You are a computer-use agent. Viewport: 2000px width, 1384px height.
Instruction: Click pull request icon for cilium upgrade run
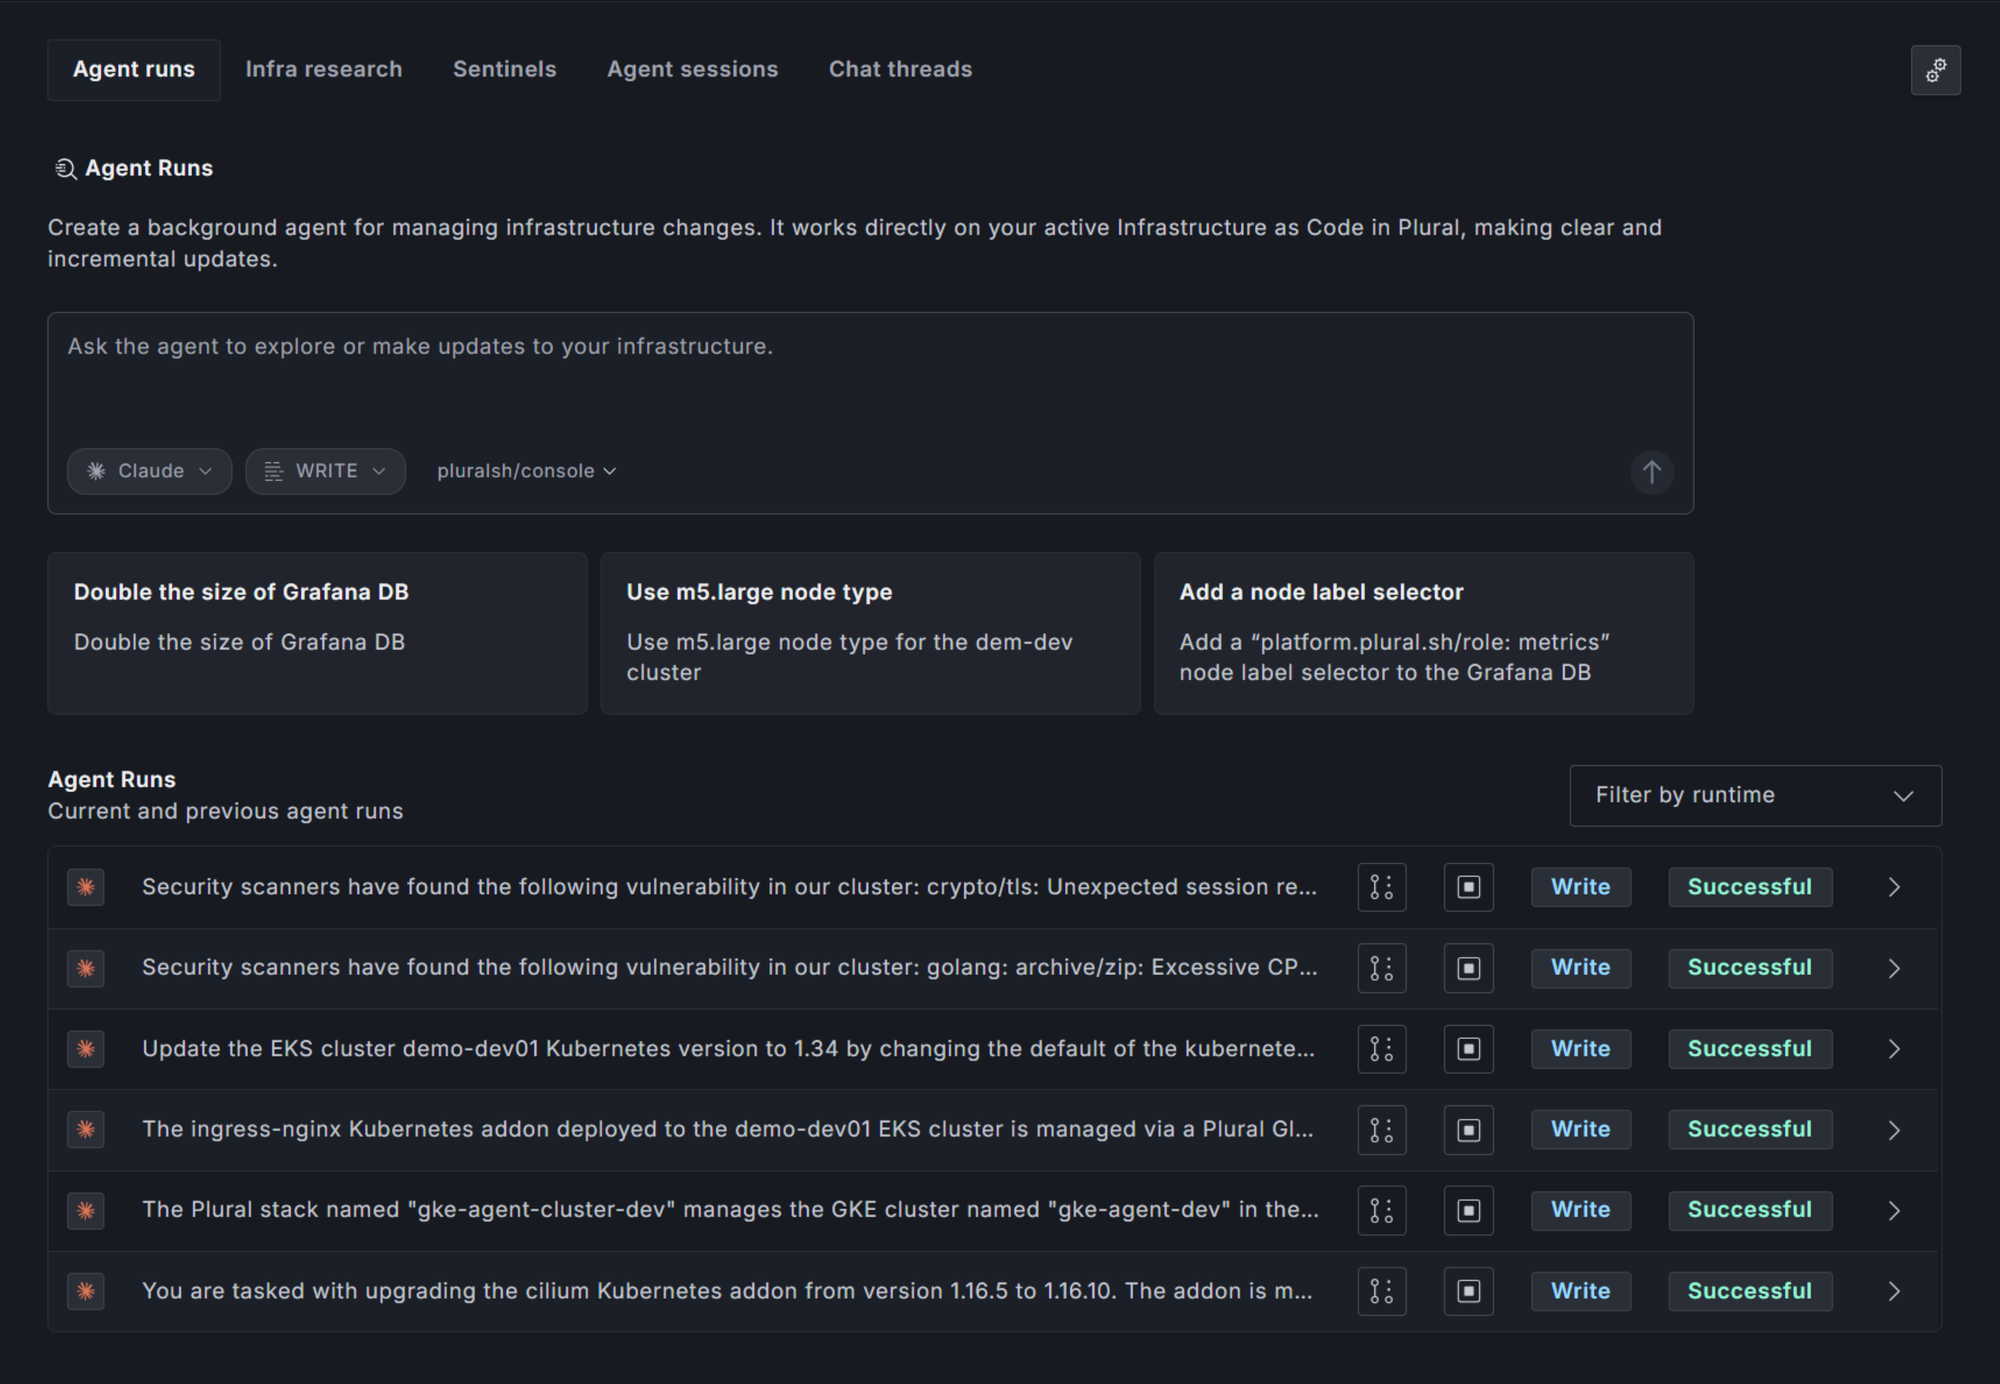pyautogui.click(x=1381, y=1291)
